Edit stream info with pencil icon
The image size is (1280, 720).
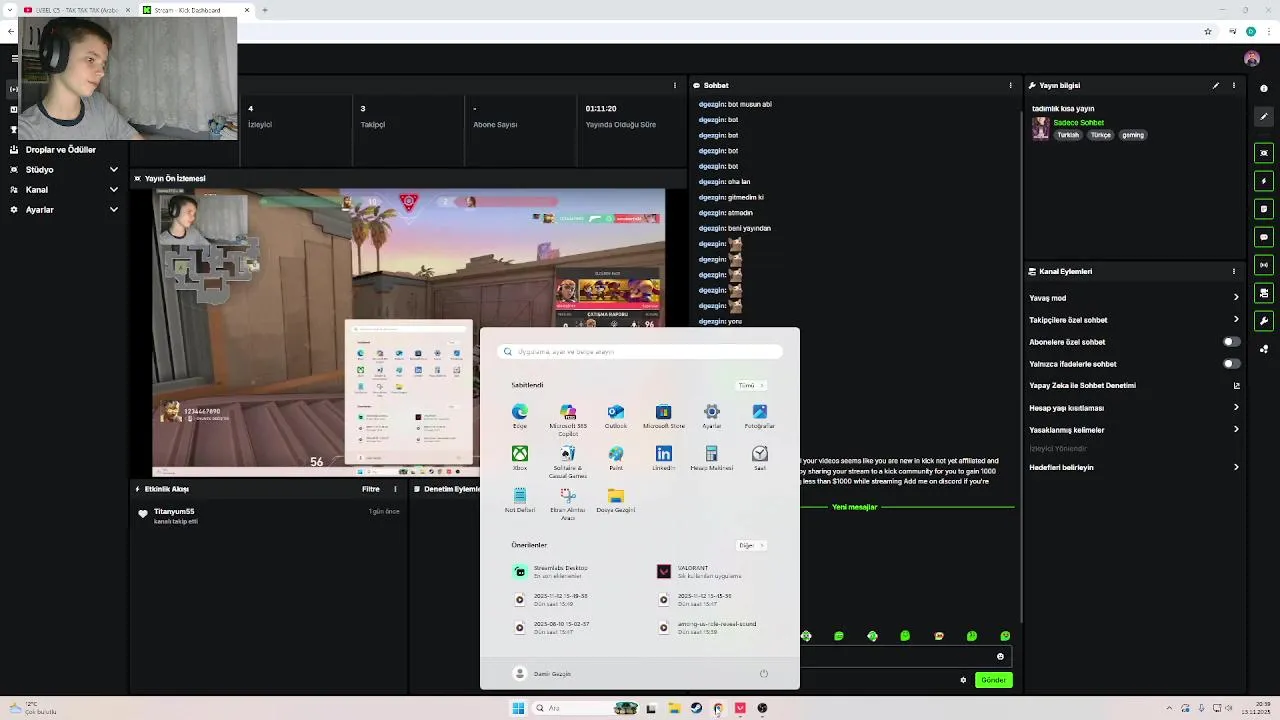(x=1216, y=85)
